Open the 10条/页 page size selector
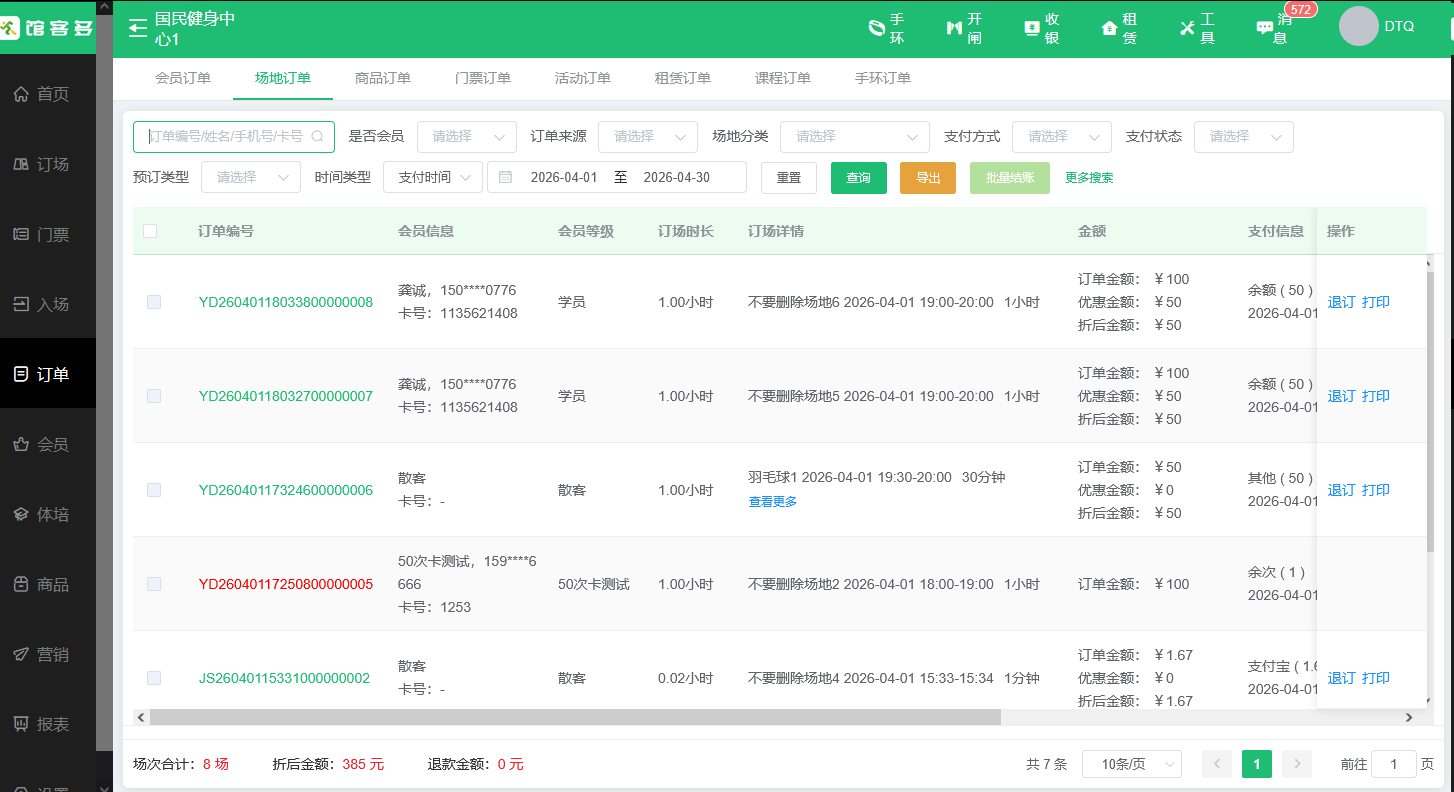1454x792 pixels. tap(1131, 763)
